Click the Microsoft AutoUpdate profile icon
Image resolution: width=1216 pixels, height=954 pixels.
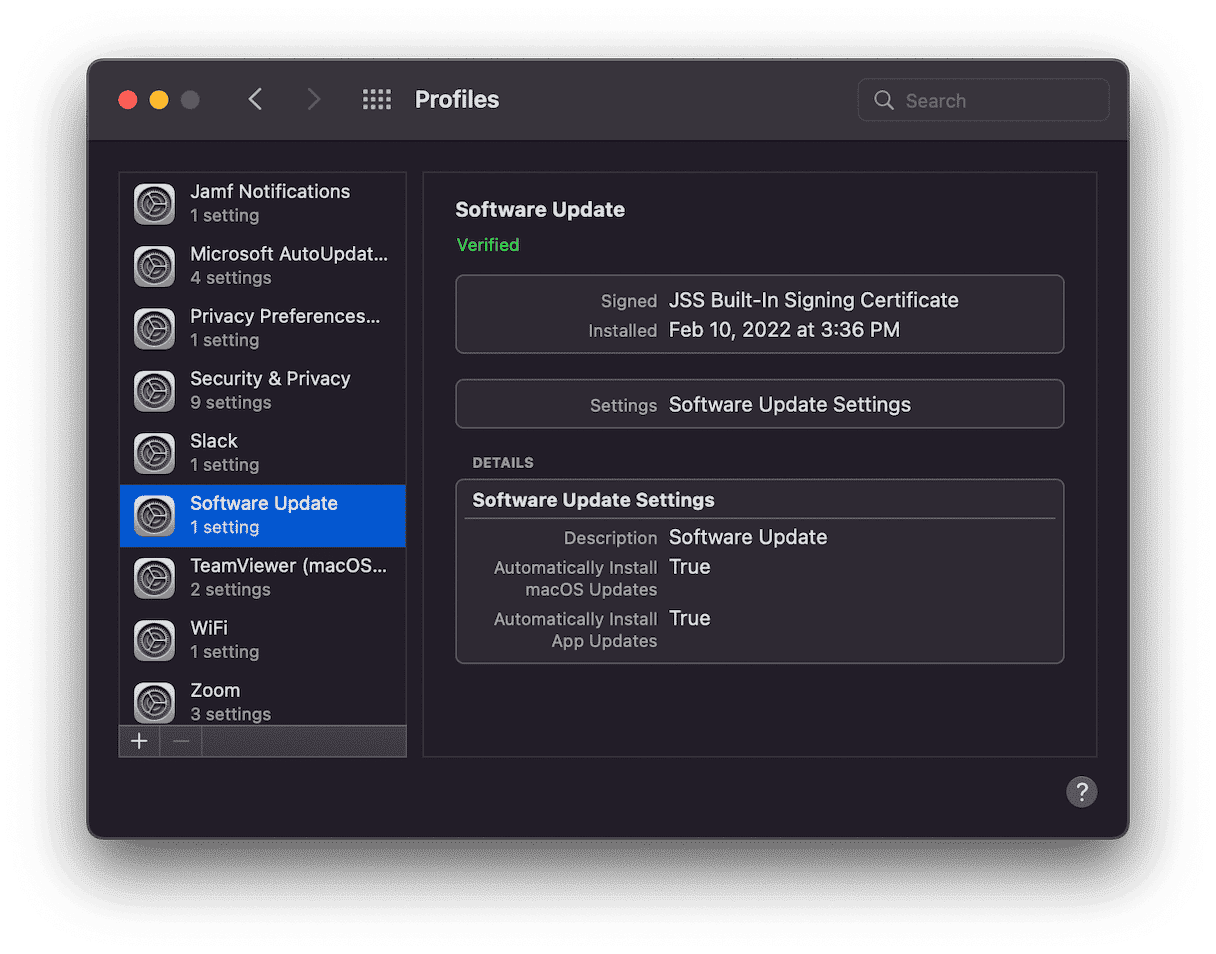coord(154,266)
